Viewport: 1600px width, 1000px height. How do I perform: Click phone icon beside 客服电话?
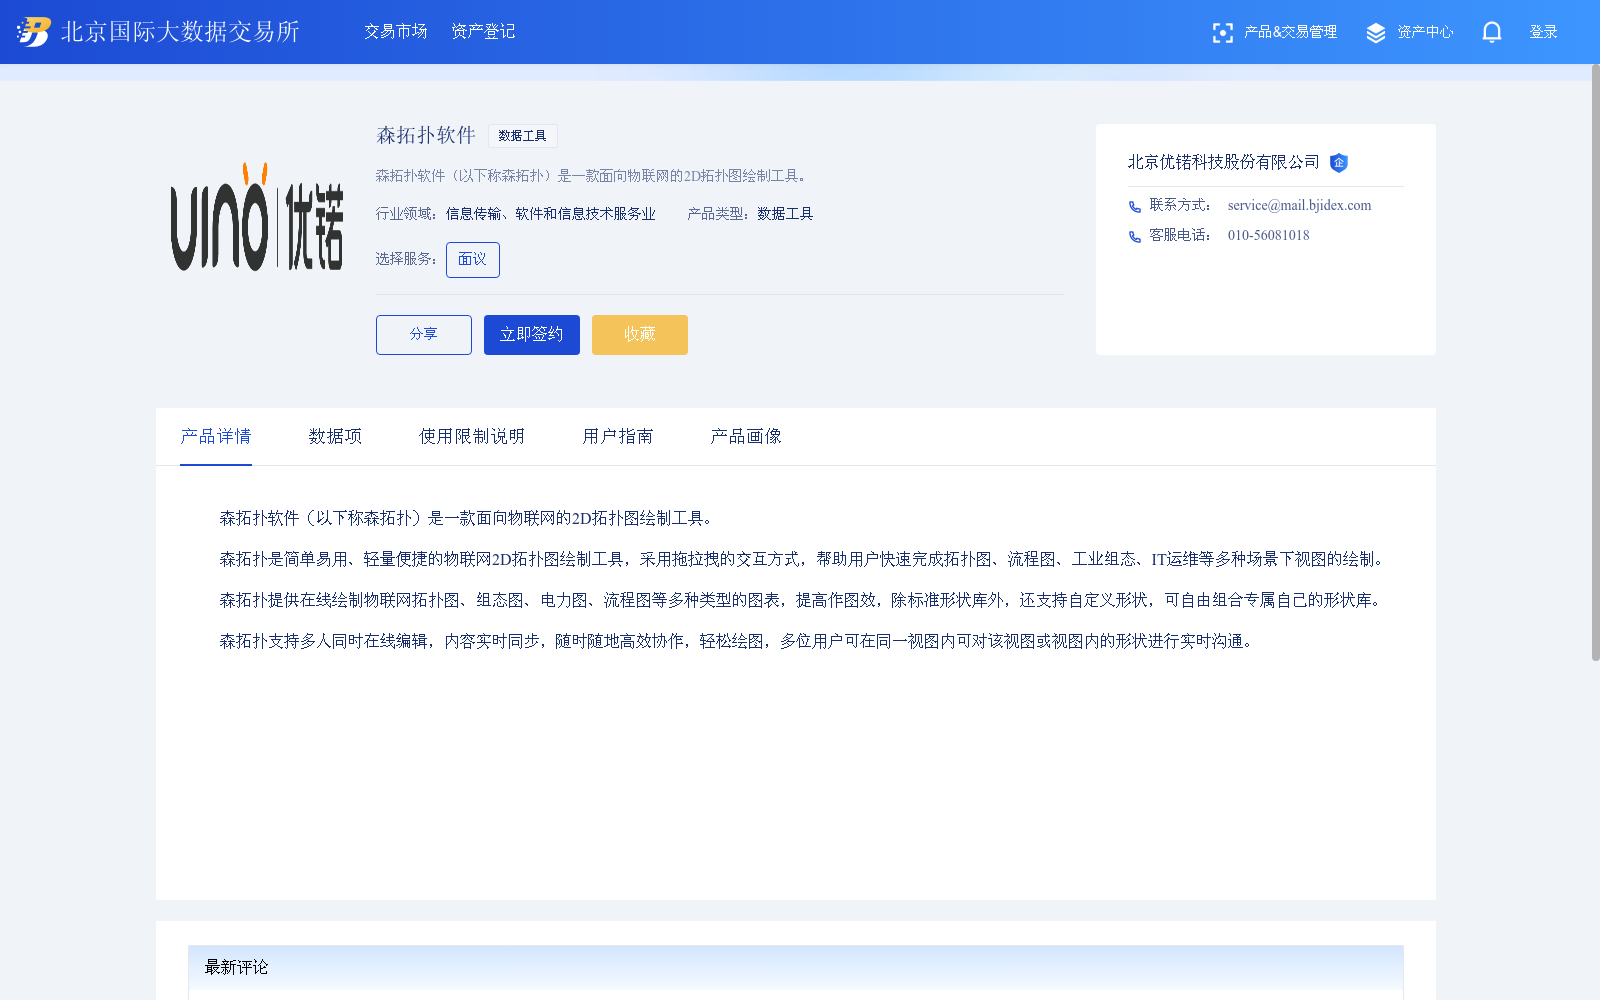coord(1135,237)
